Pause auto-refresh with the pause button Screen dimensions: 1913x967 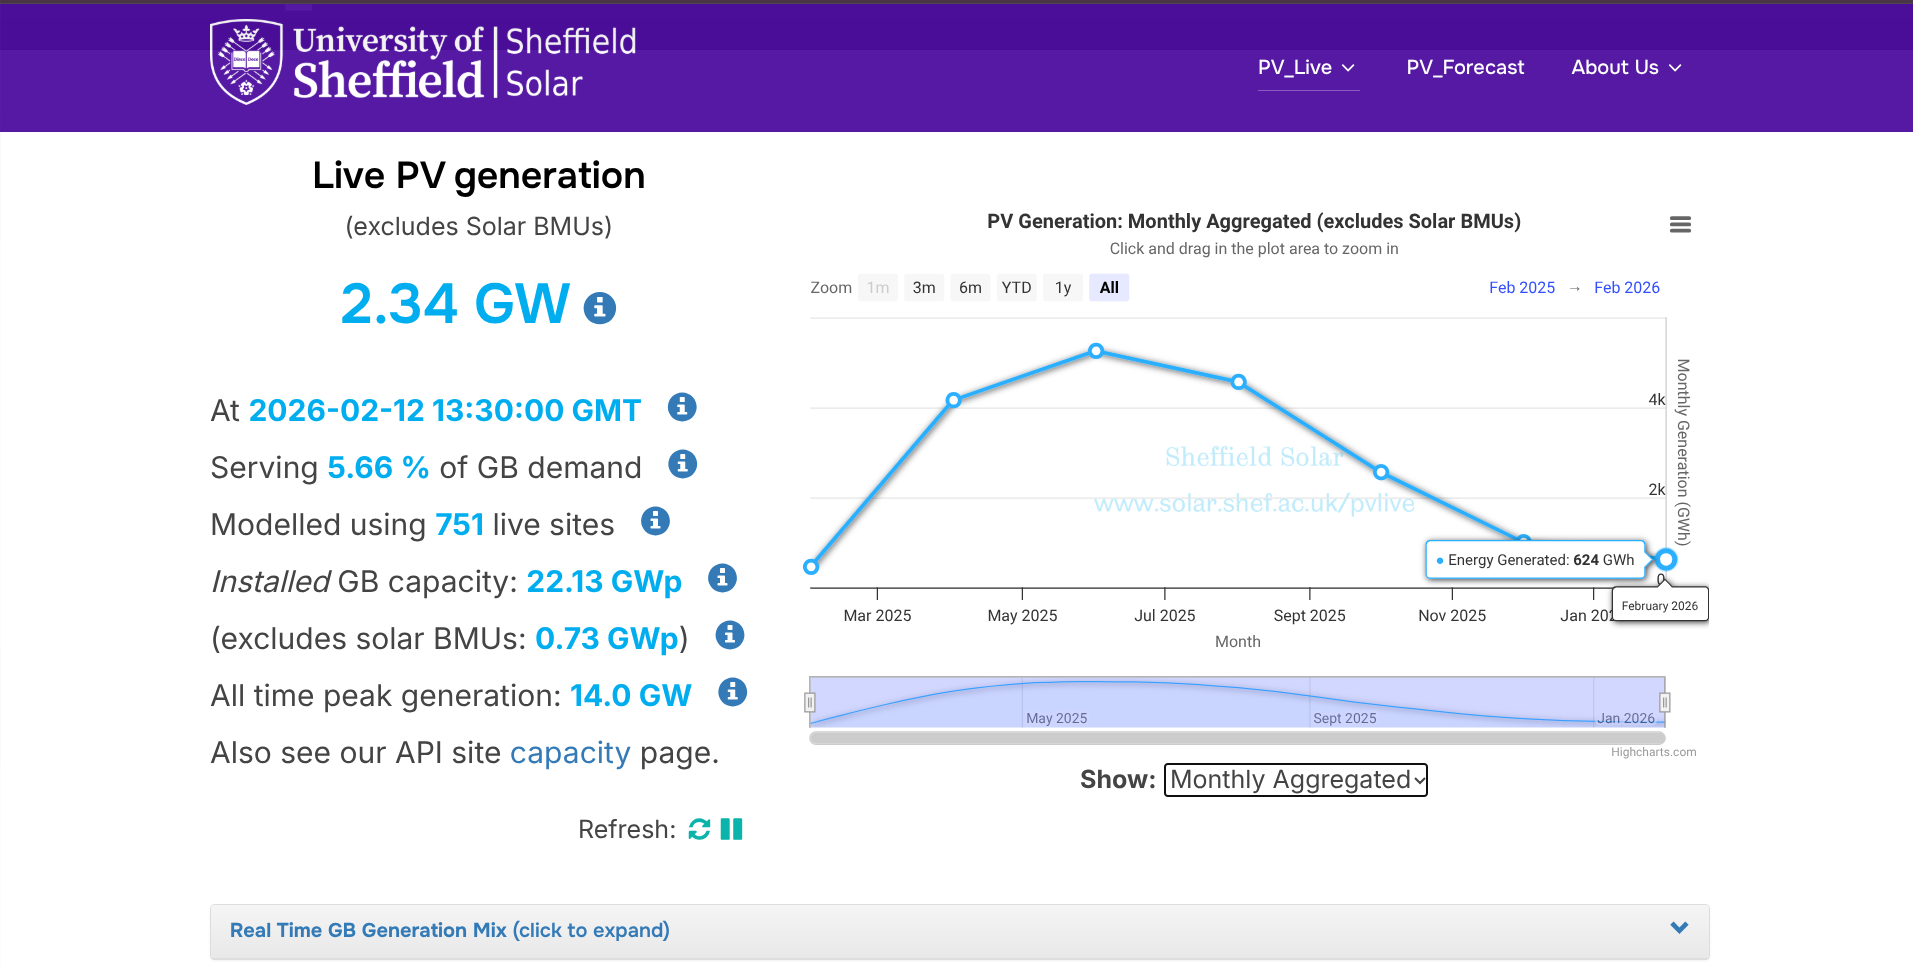732,829
